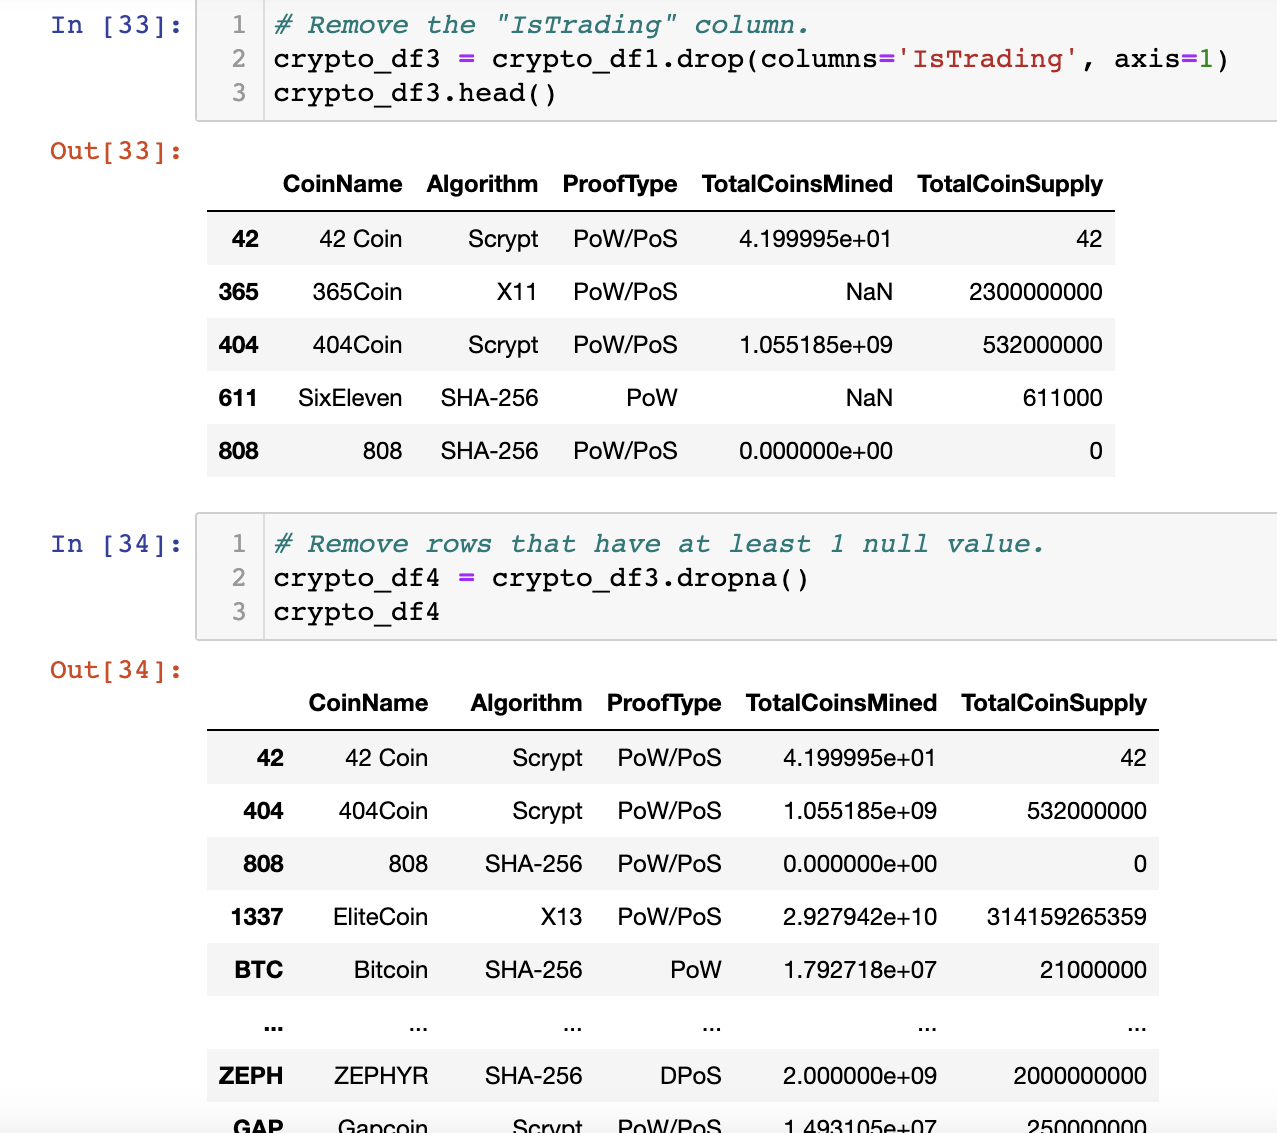Click line number 2 in cell 34

coord(238,578)
